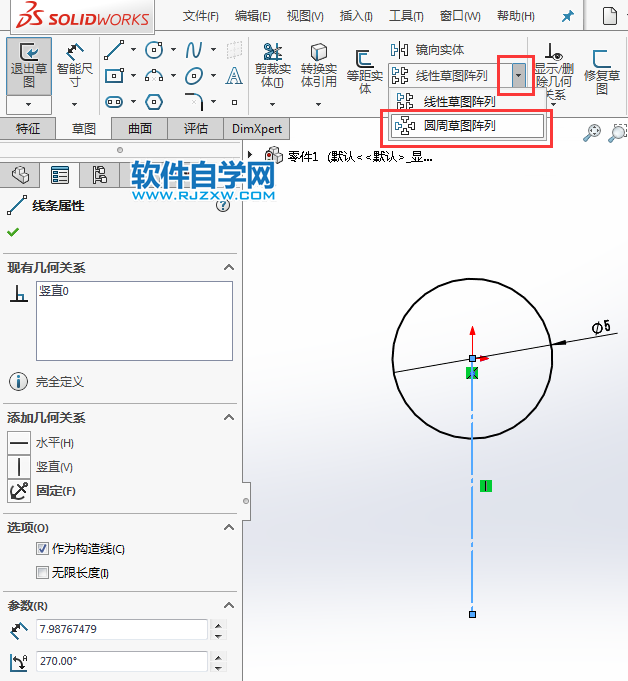Viewport: 628px width, 681px height.
Task: Switch to the 特征 tab
Action: 28,129
